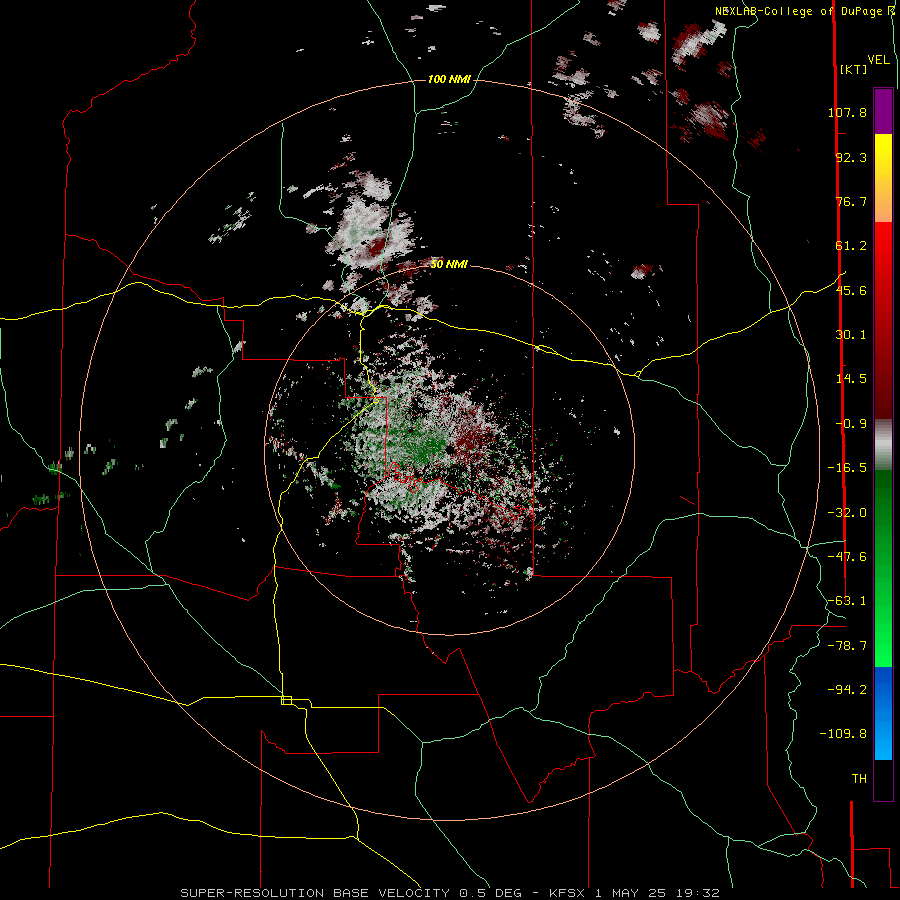Select the 92.3 scale value
The image size is (900, 900).
[x=851, y=157]
